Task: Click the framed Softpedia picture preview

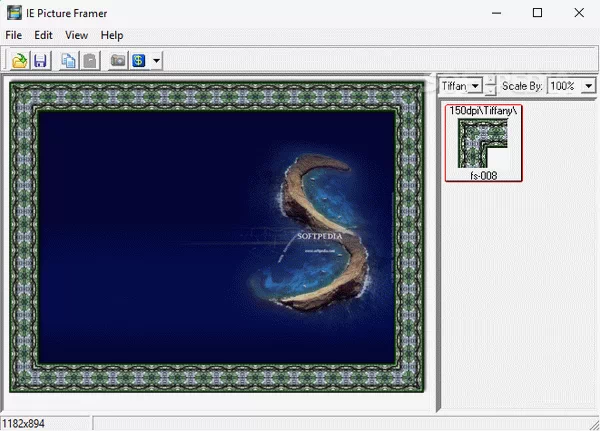Action: coord(217,237)
